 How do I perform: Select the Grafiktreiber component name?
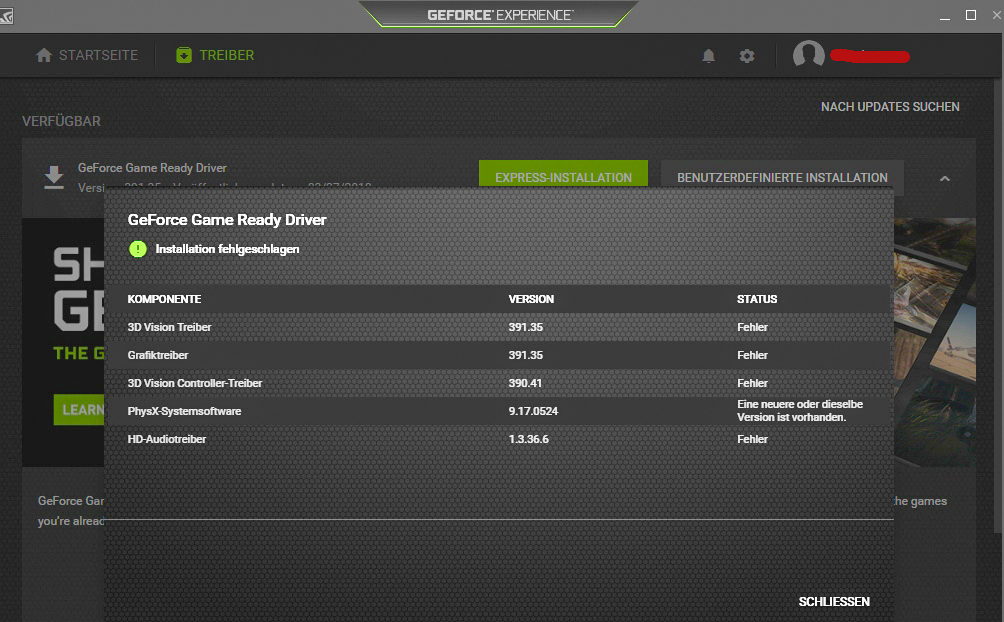(x=158, y=355)
